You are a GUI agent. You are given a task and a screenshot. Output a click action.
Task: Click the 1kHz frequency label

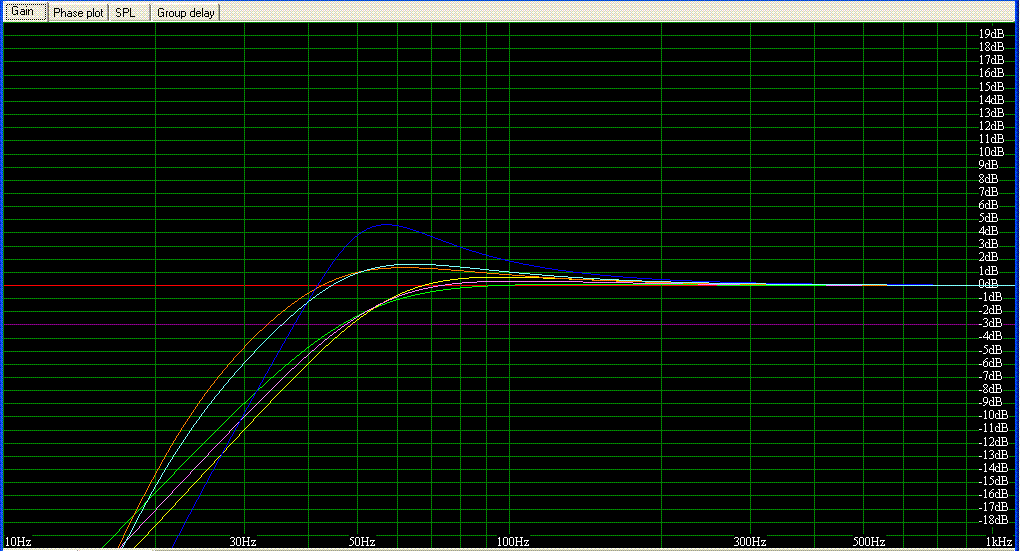click(999, 542)
